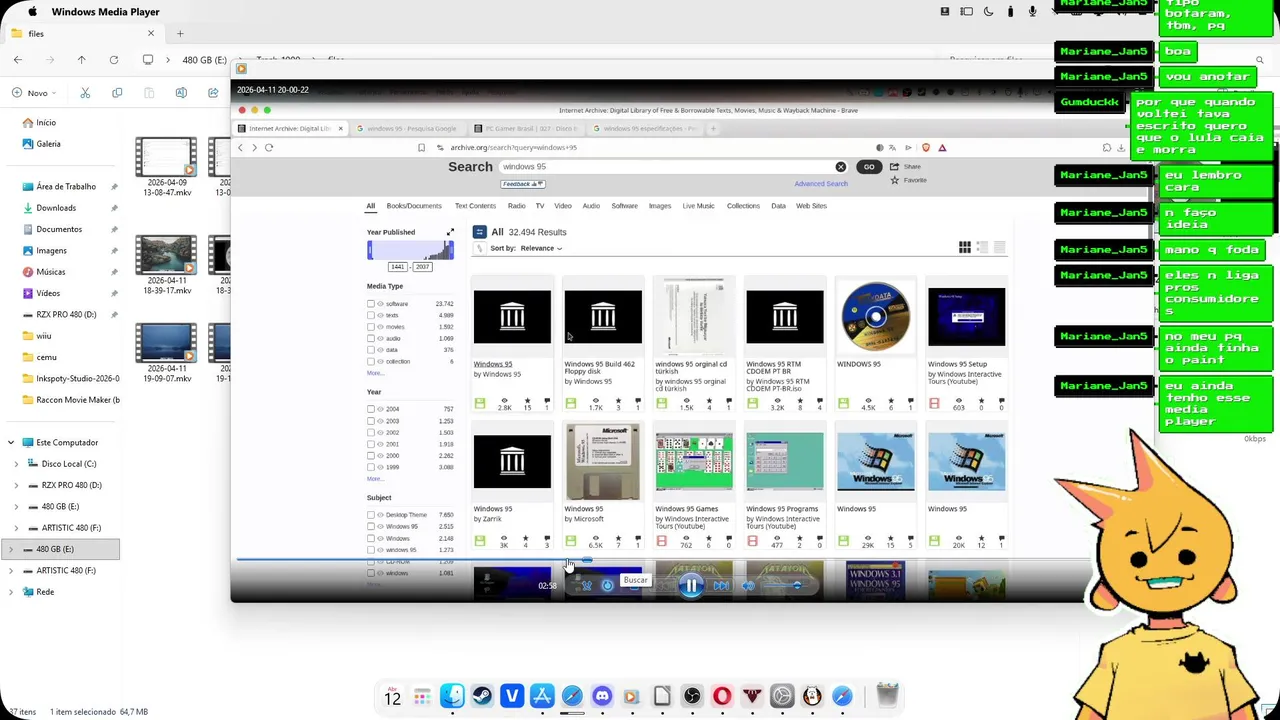Open Discord from the dock
This screenshot has width=1280, height=720.
click(x=602, y=696)
